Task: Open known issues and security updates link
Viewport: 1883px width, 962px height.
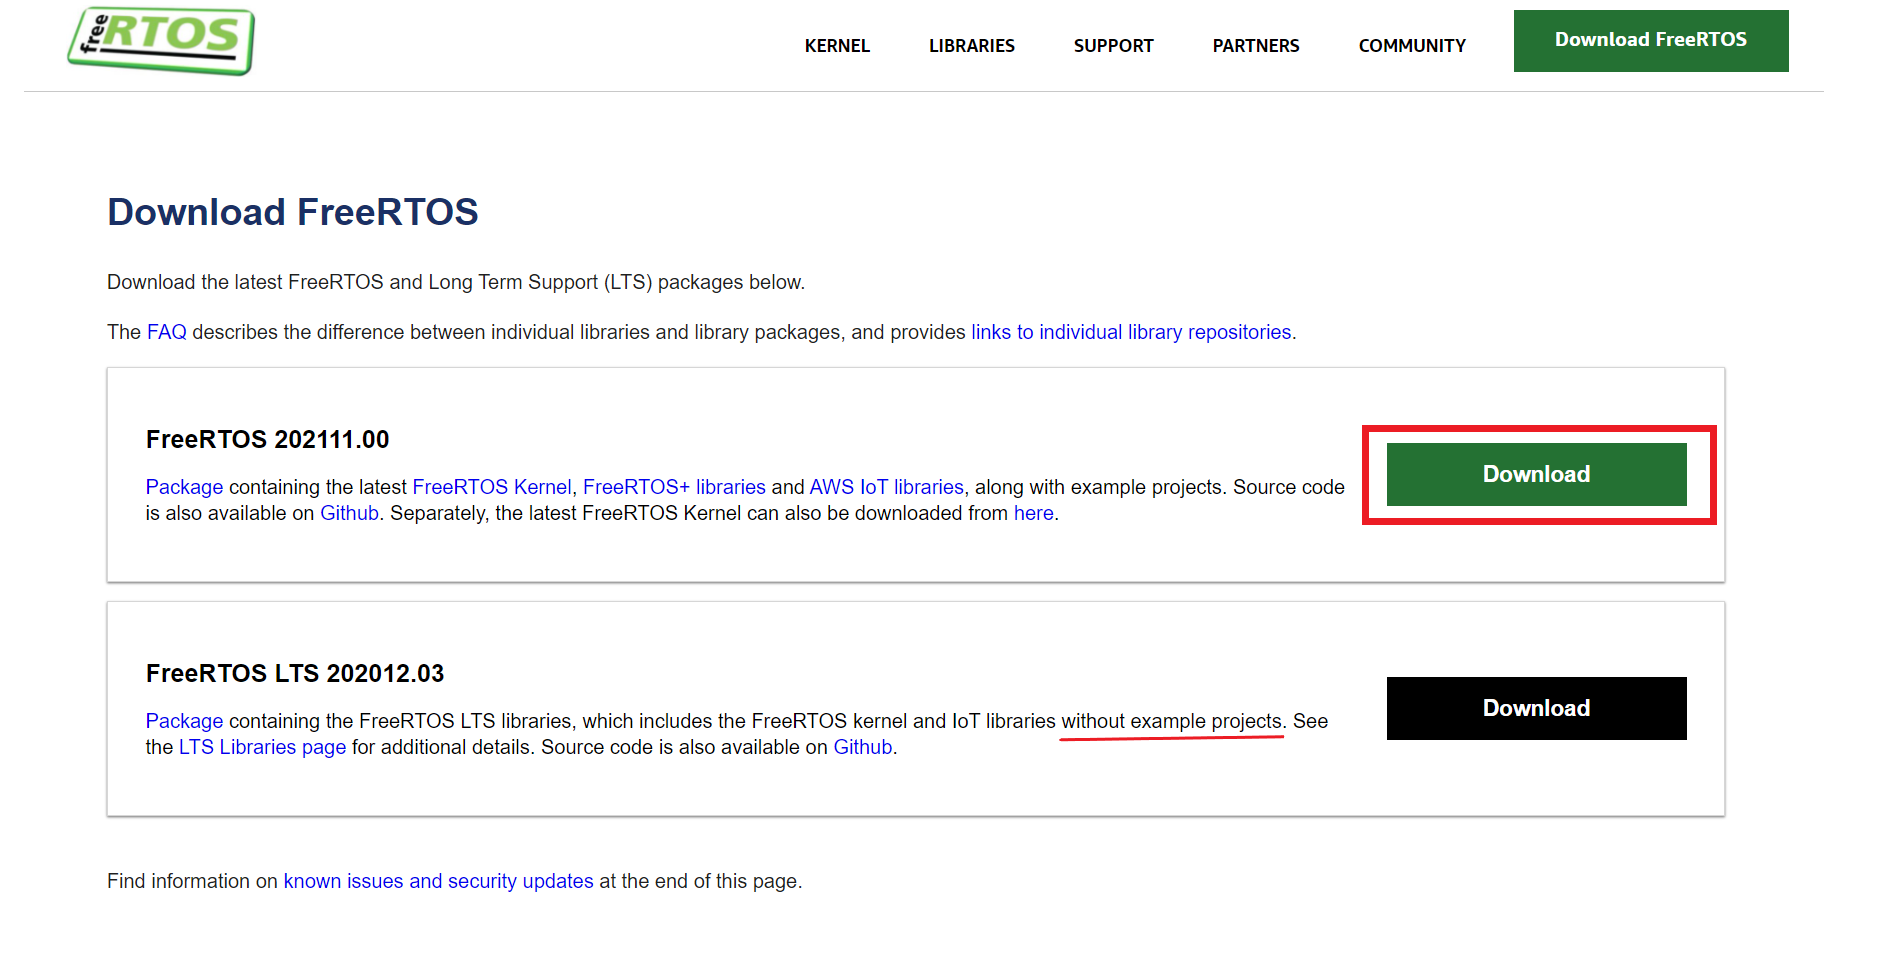Action: (438, 881)
